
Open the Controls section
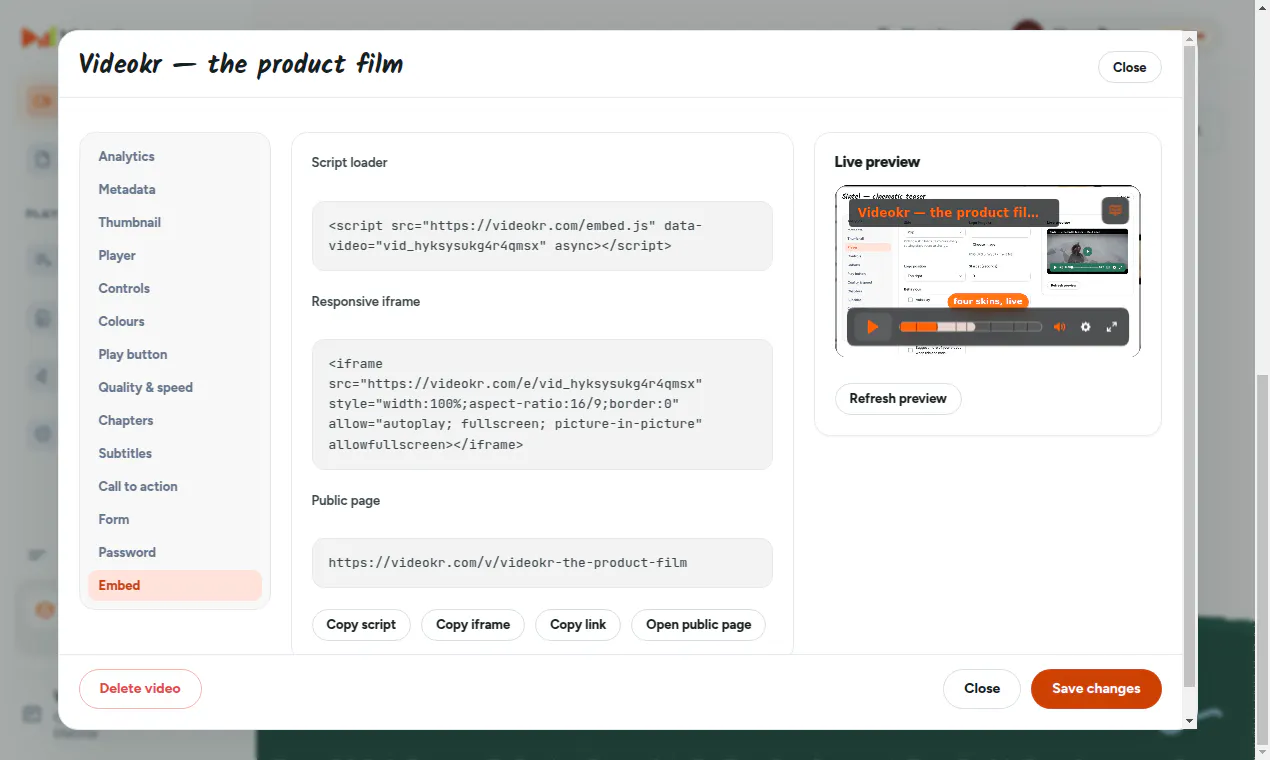175,288
